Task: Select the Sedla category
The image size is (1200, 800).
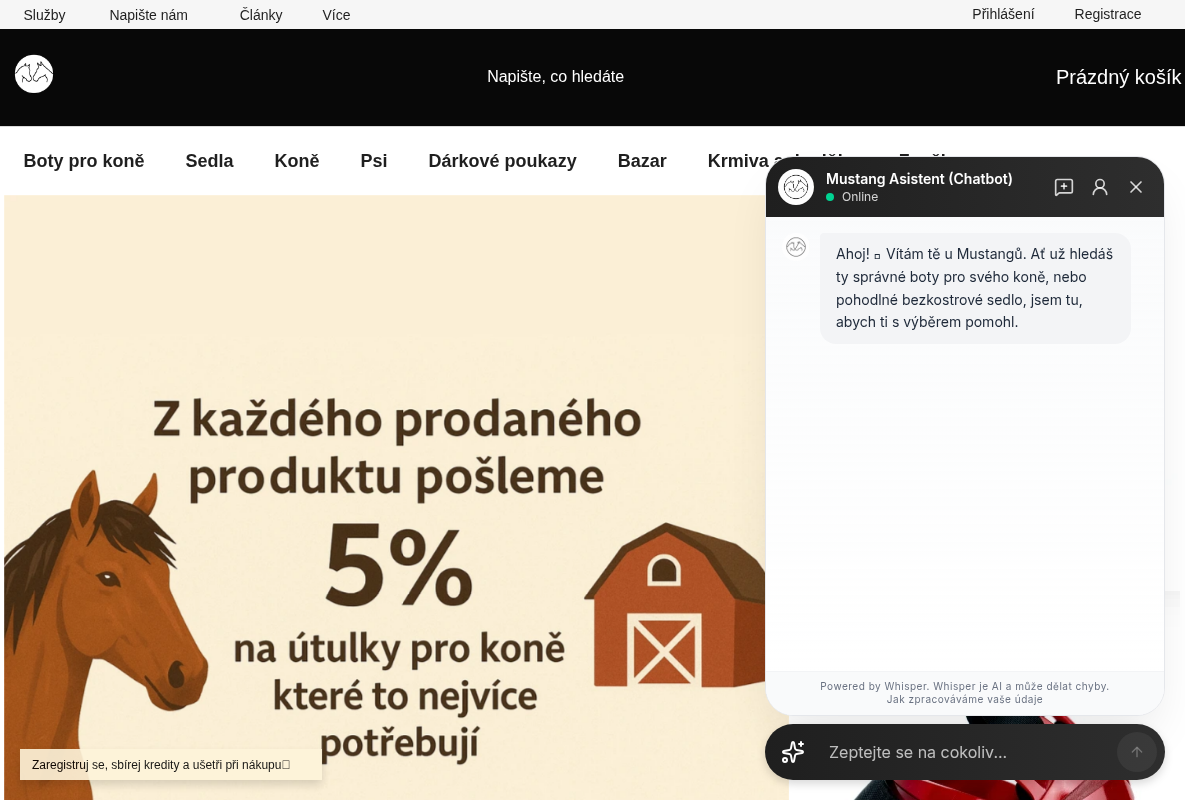Action: click(x=210, y=161)
